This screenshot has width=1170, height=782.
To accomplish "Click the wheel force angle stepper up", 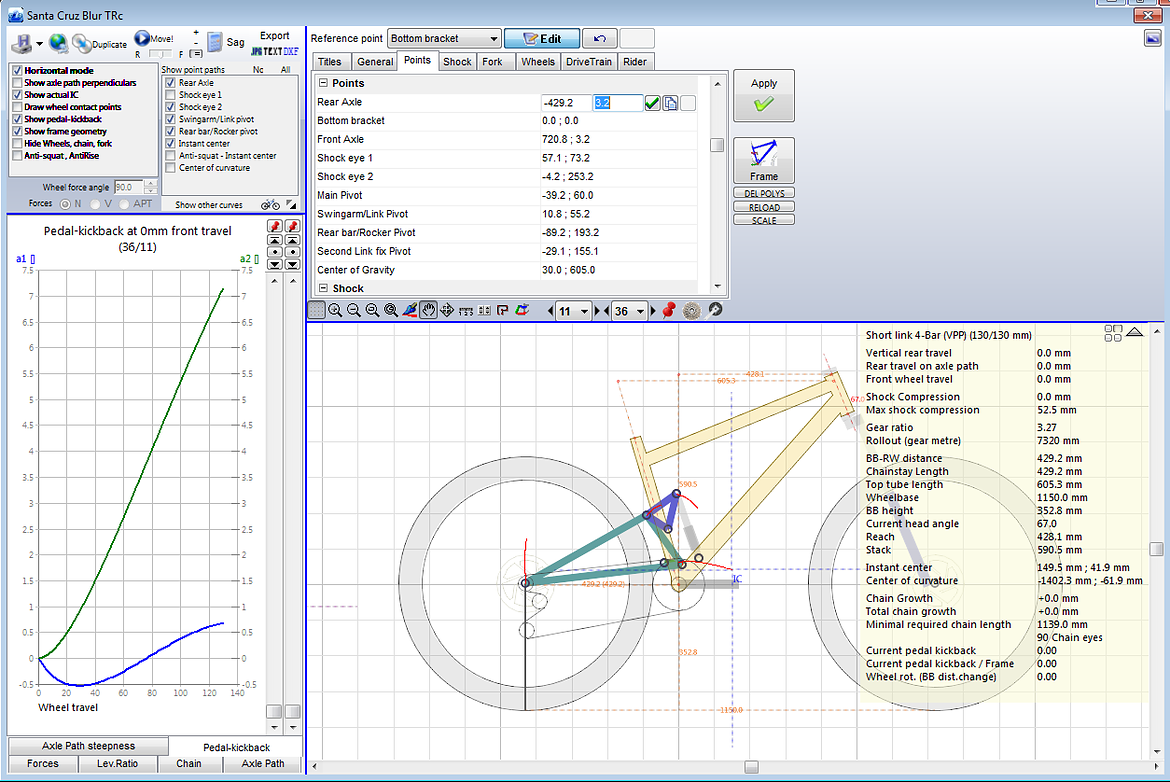I will 150,184.
